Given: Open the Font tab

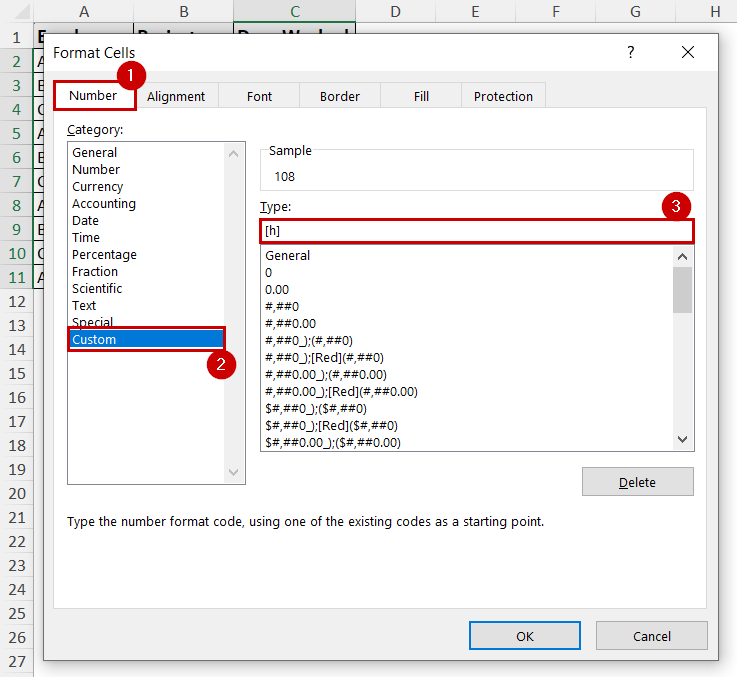Looking at the screenshot, I should (259, 96).
